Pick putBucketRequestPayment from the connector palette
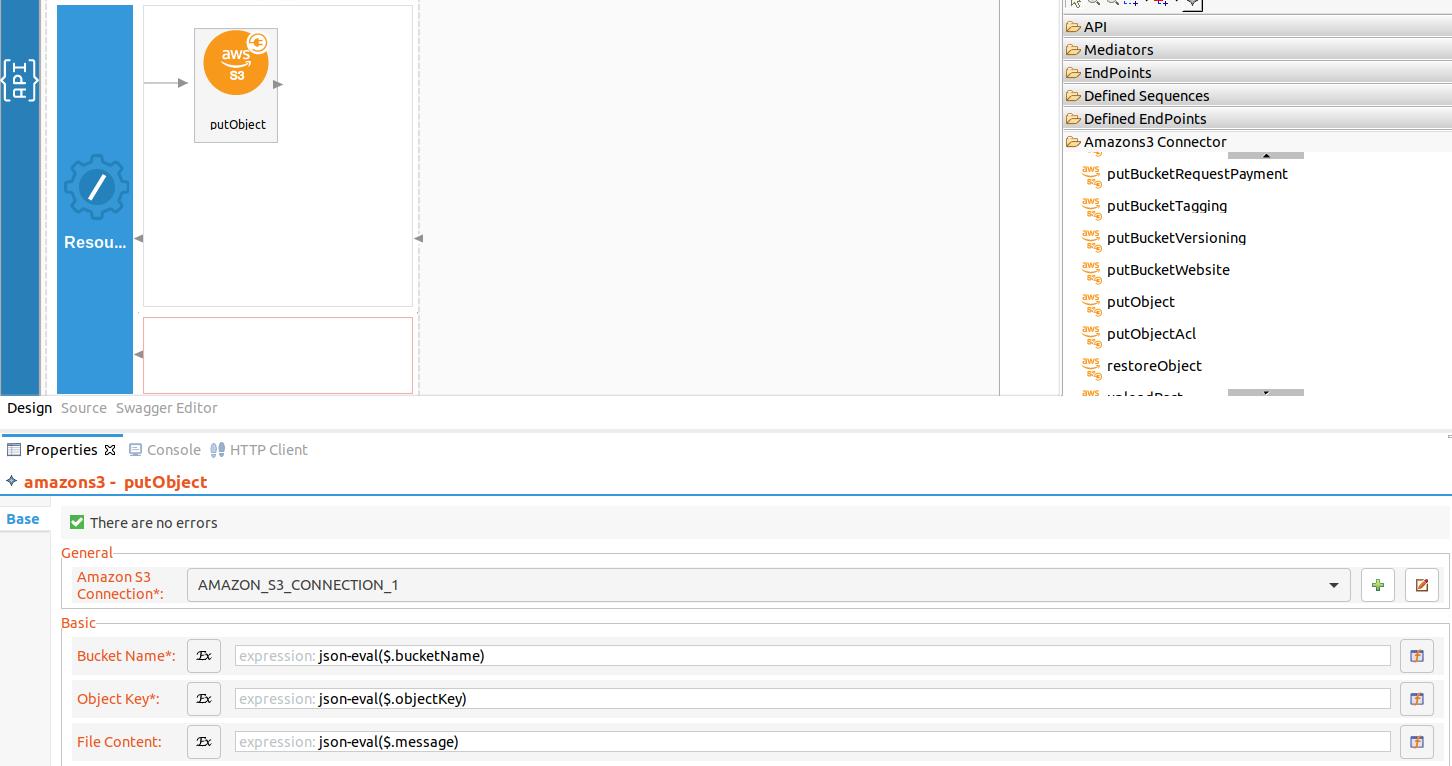1452x766 pixels. click(x=1197, y=174)
